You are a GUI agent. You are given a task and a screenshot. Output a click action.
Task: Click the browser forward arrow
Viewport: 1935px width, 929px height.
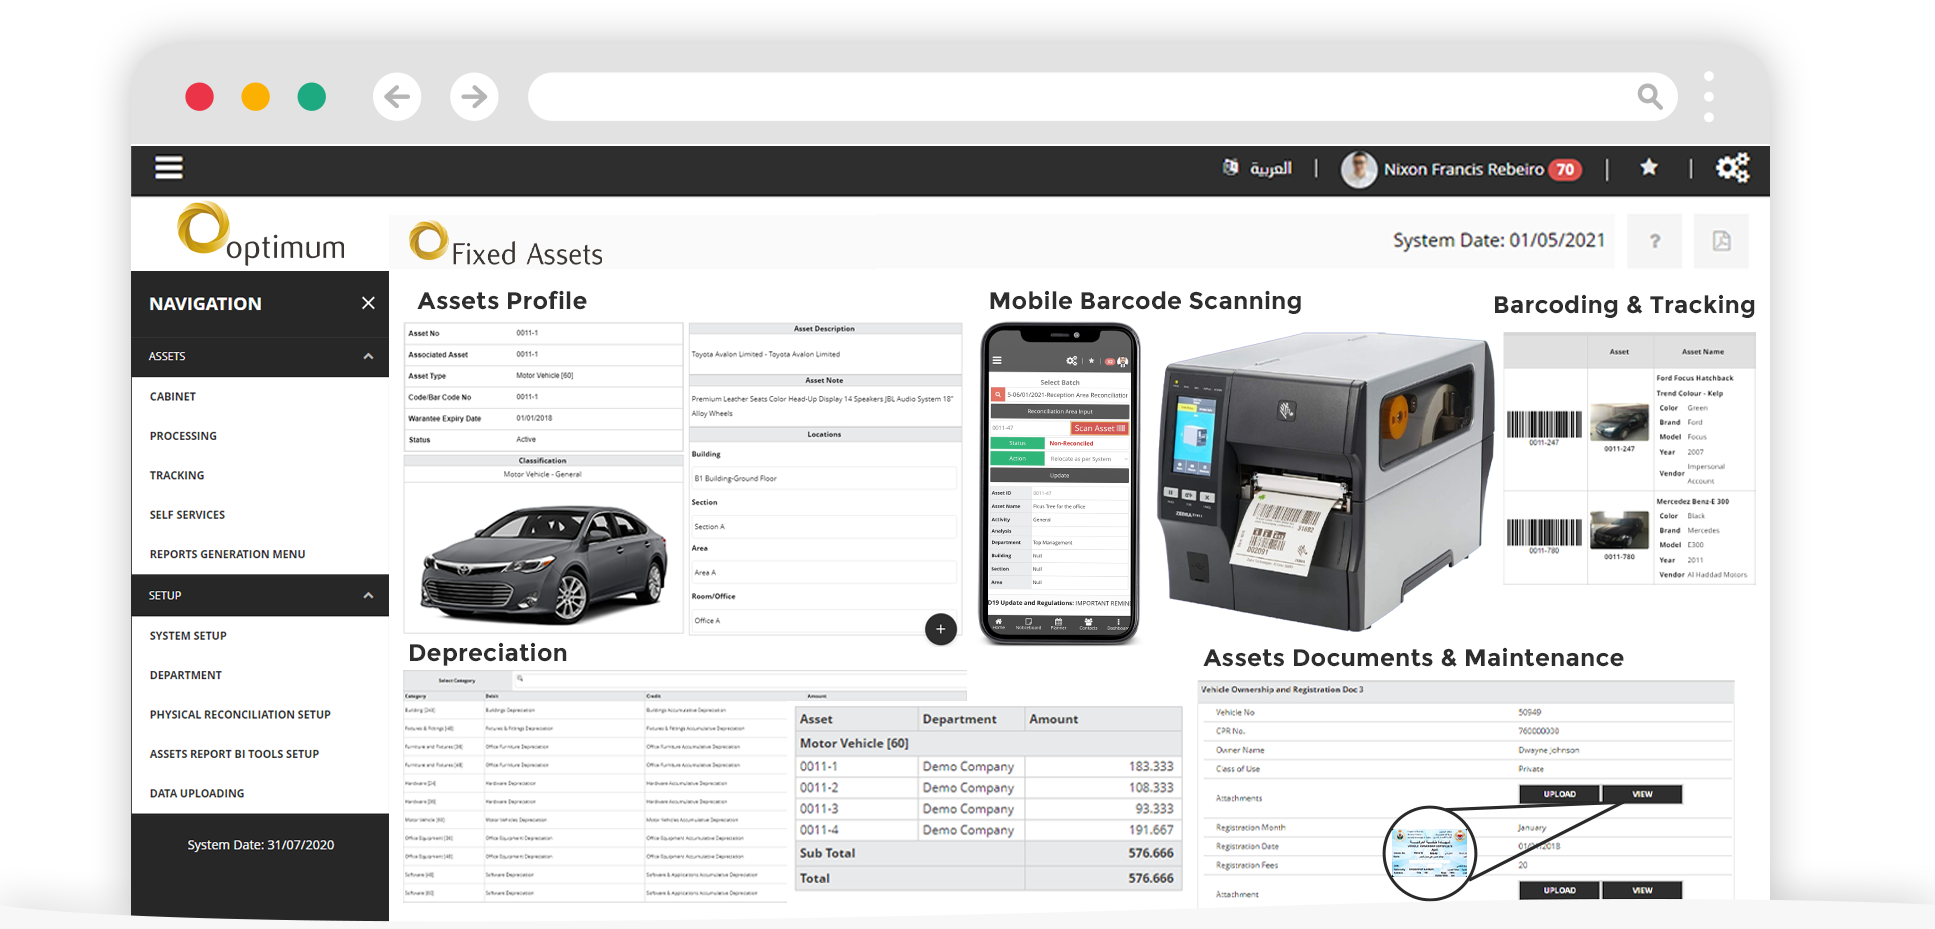(x=474, y=97)
